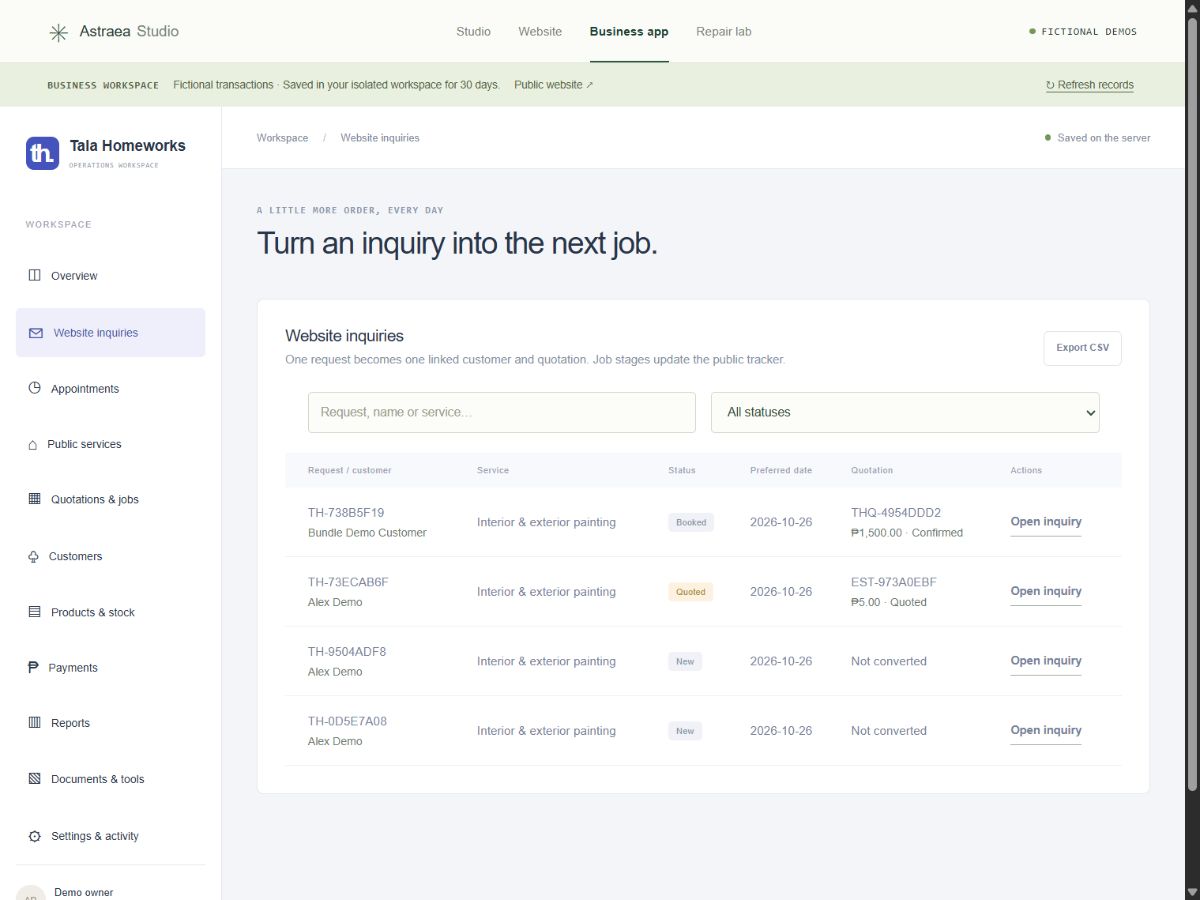Screen dimensions: 1200x900
Task: Open the Customers section
Action: [111, 556]
